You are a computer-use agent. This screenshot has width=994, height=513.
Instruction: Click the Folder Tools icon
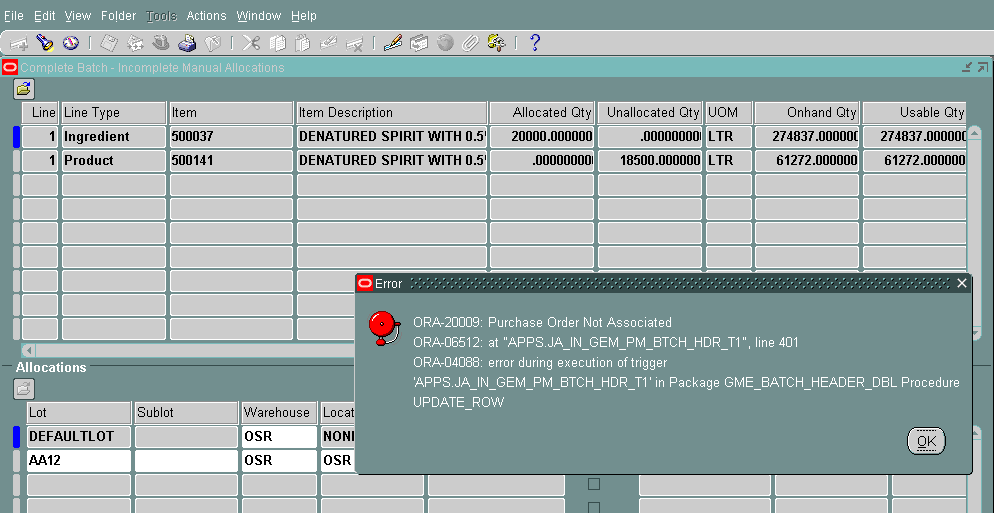coord(496,43)
